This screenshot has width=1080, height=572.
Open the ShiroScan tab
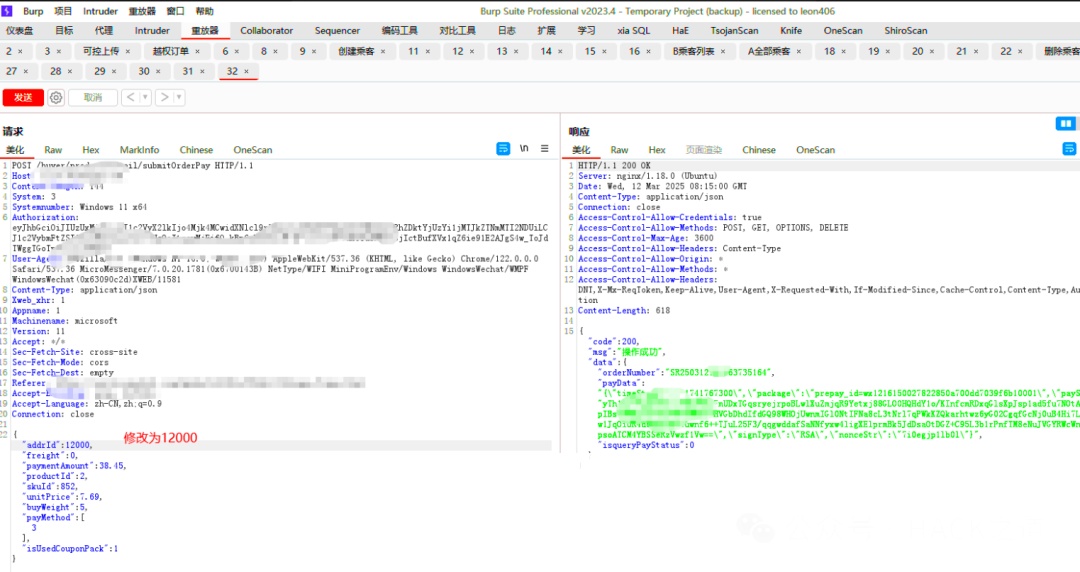tap(906, 31)
